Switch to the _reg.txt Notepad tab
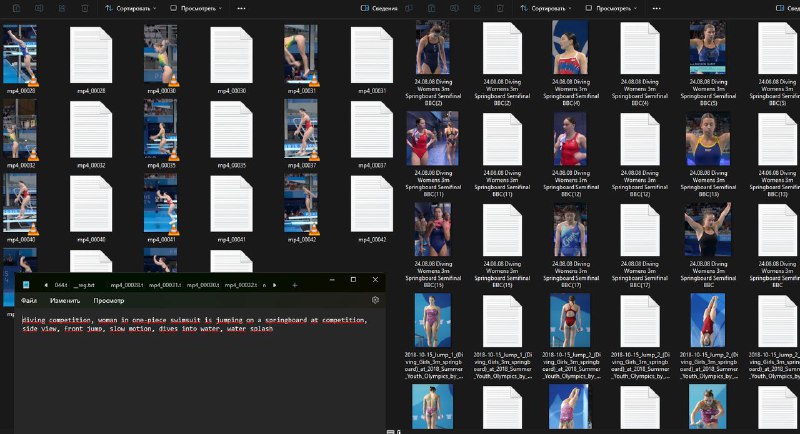Screen dimensions: 800x434 click(85, 285)
